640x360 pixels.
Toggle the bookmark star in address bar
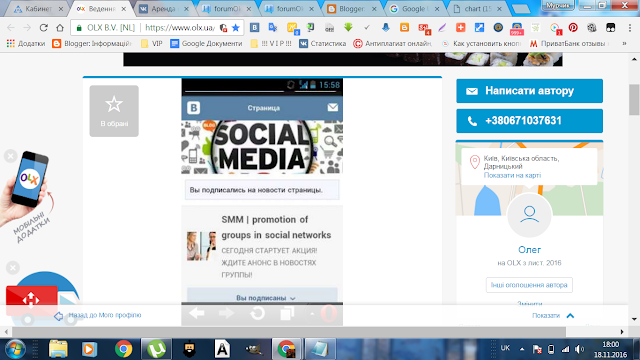(236, 28)
